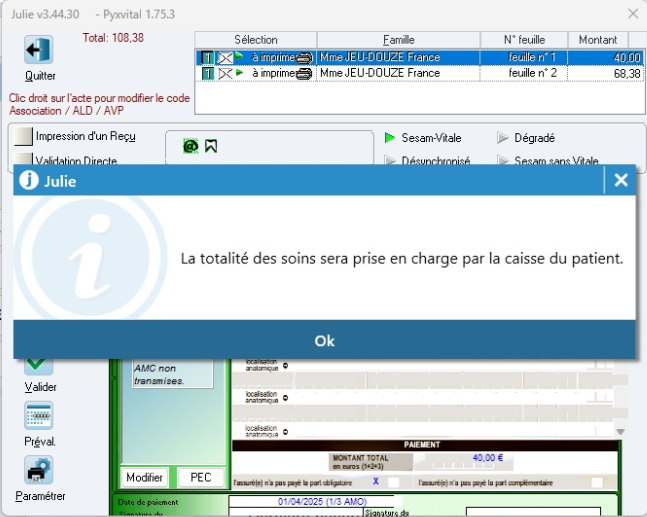Click the Montant column header
647x517 pixels.
(597, 39)
